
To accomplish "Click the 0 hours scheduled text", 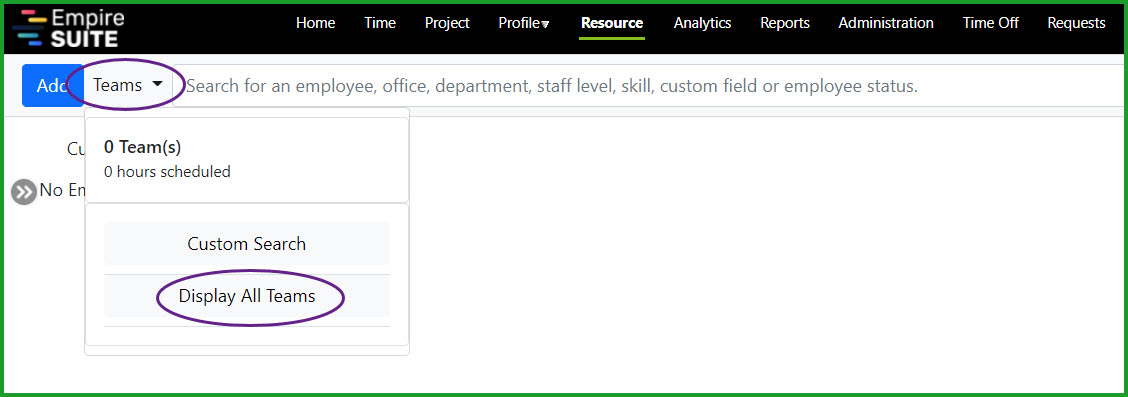I will click(x=167, y=172).
